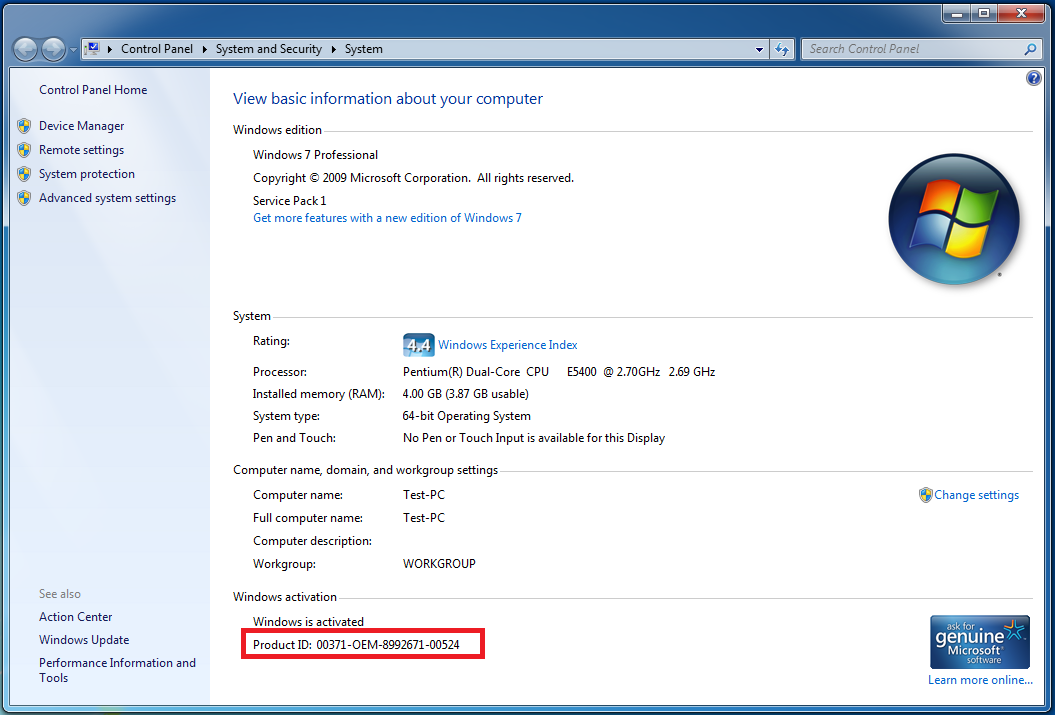Click the forward navigation arrow button
Image resolution: width=1055 pixels, height=715 pixels.
click(x=53, y=48)
